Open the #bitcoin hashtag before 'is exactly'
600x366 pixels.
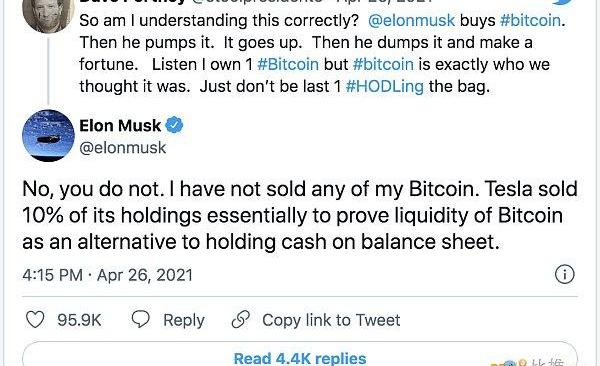click(x=383, y=64)
